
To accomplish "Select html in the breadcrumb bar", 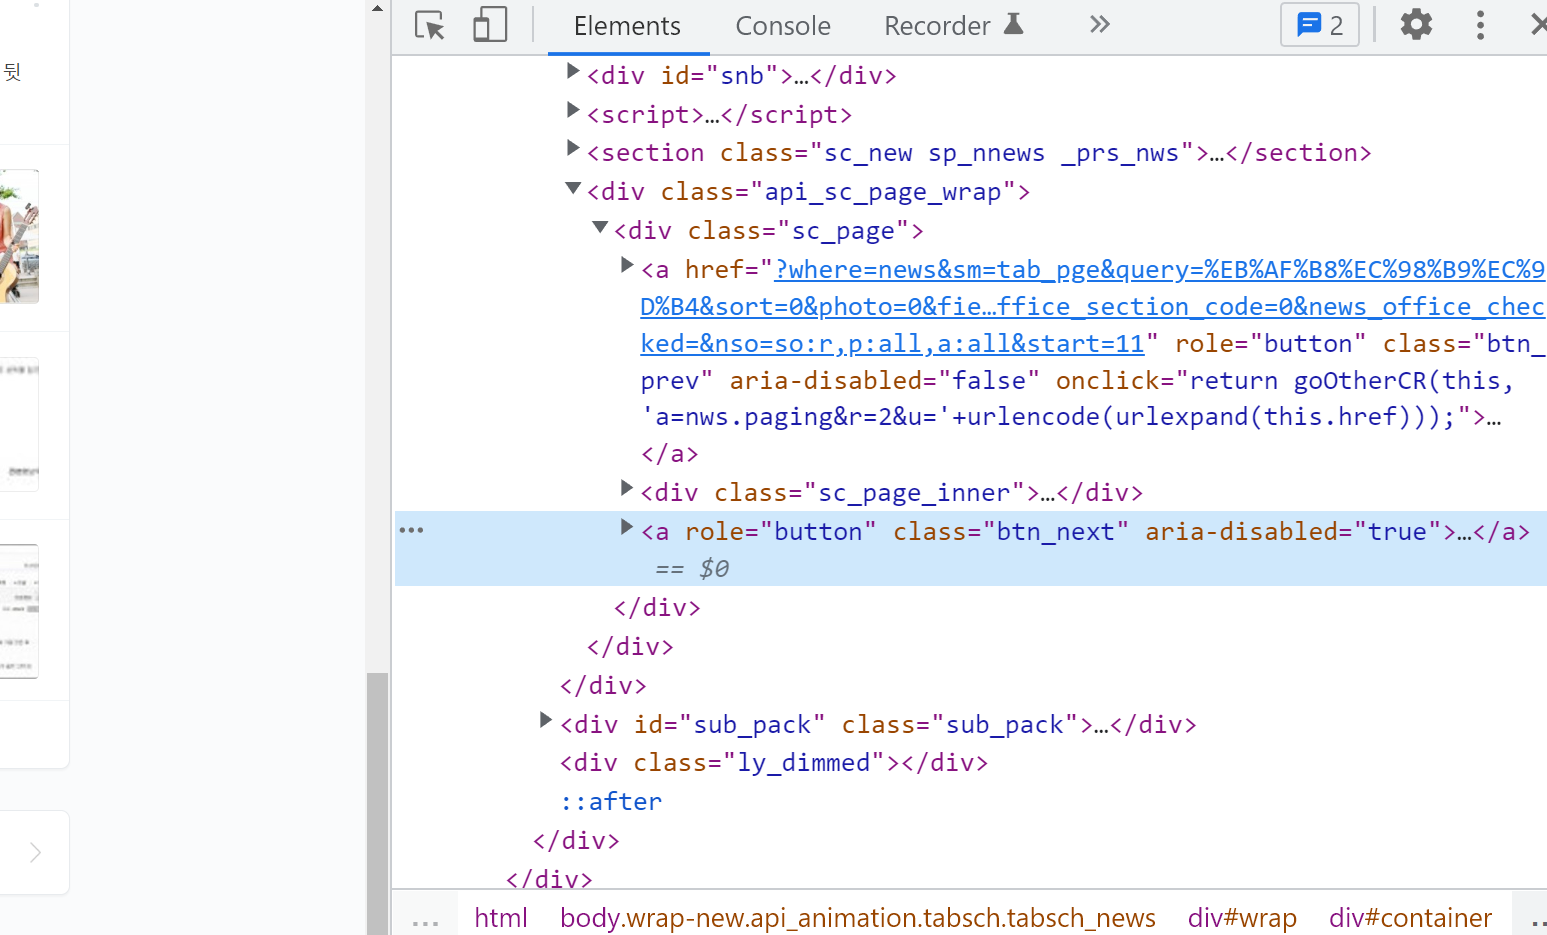I will [501, 918].
